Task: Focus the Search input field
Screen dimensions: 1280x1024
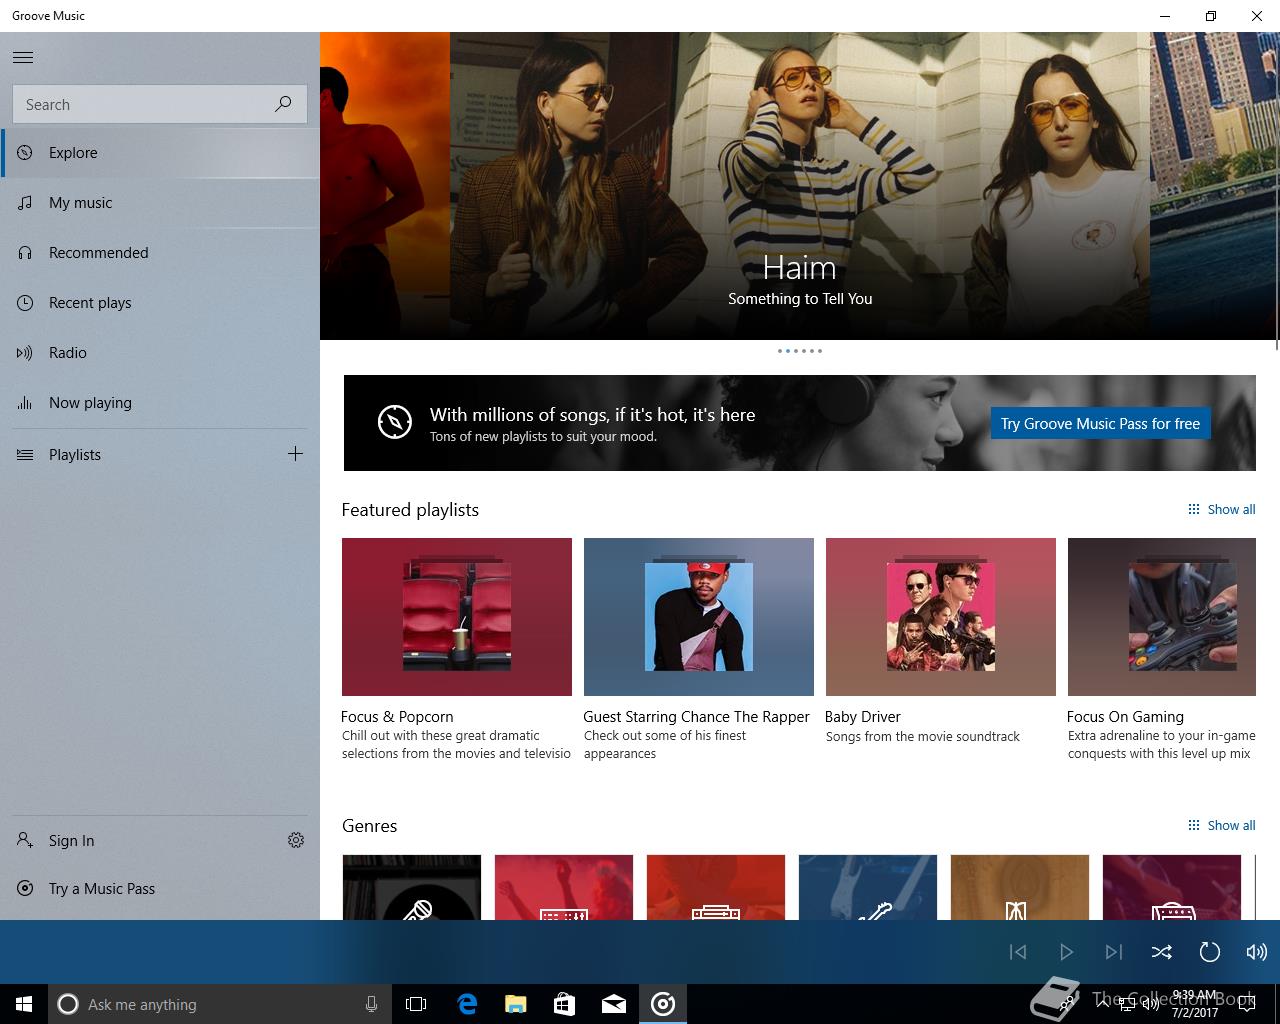Action: tap(160, 104)
